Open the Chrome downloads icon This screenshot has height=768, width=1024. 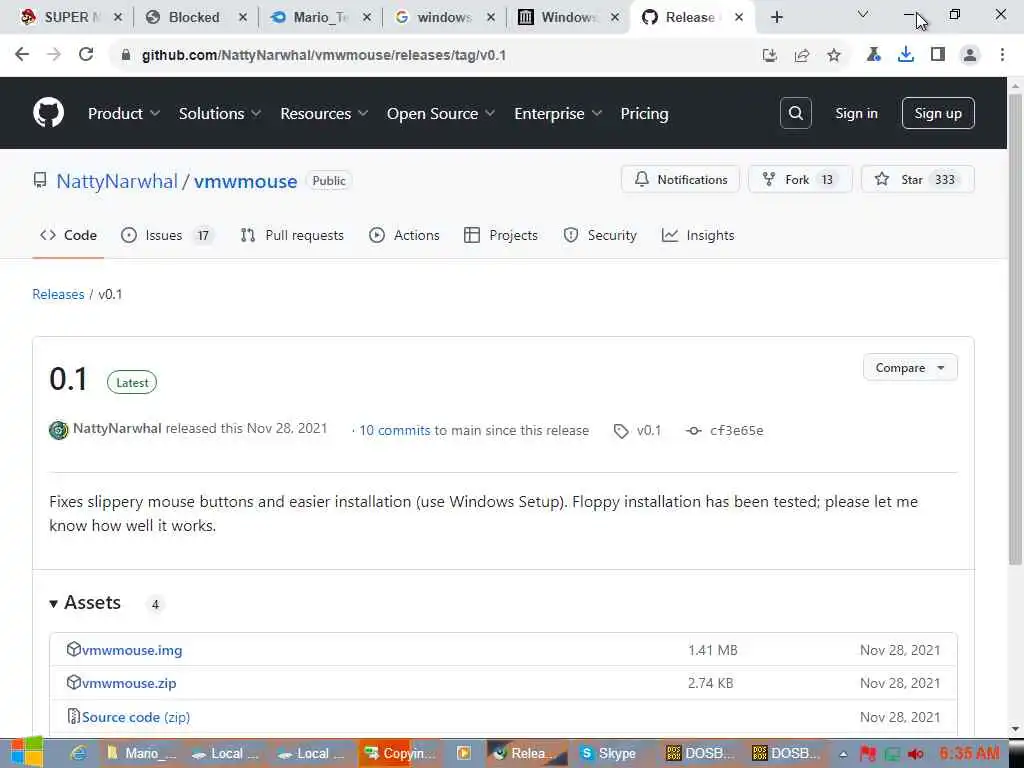(906, 55)
